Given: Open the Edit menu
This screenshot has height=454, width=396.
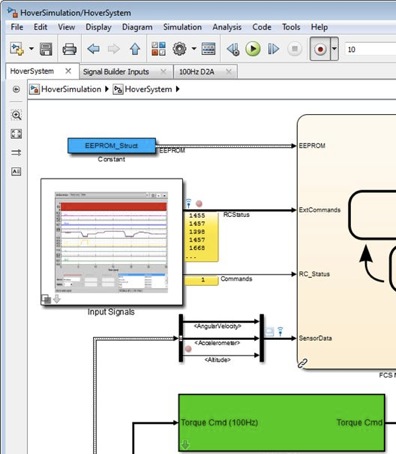Looking at the screenshot, I should pos(40,27).
